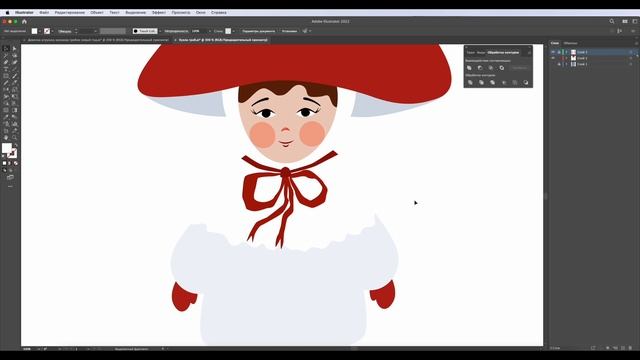Click the Intersect shape mode icon
Screen dimensions: 640x360
[491, 68]
